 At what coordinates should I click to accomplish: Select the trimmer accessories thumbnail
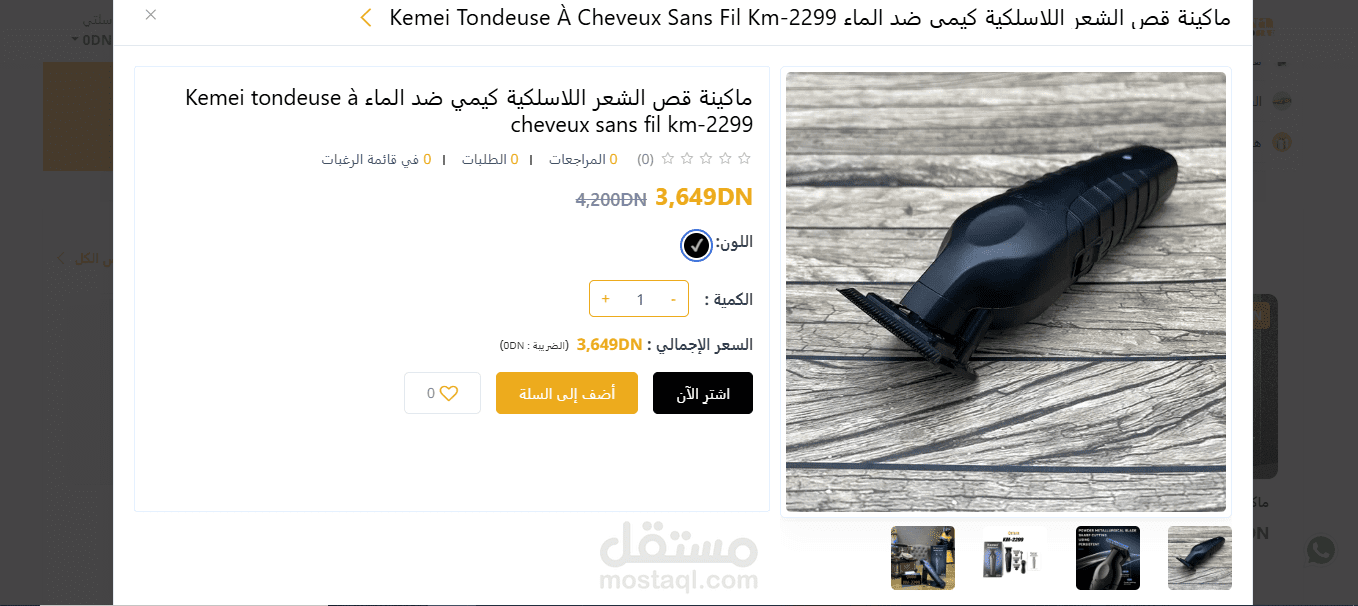923,558
